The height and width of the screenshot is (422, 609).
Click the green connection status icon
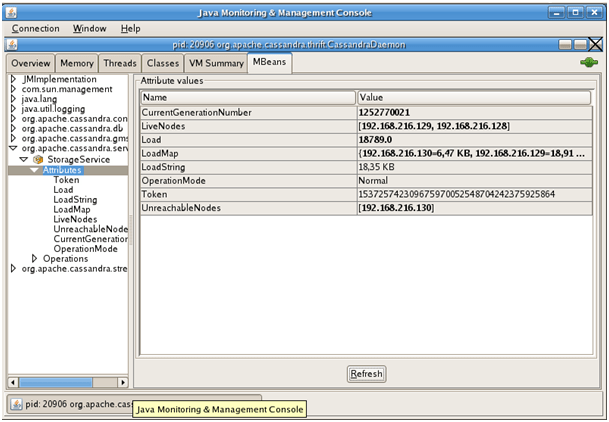pos(589,63)
